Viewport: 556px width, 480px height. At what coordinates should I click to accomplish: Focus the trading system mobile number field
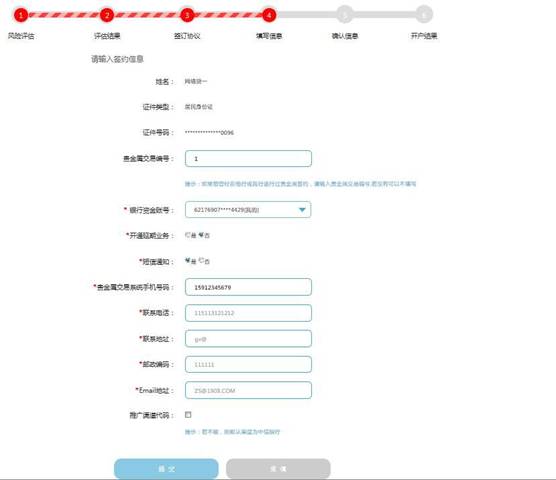[x=248, y=287]
